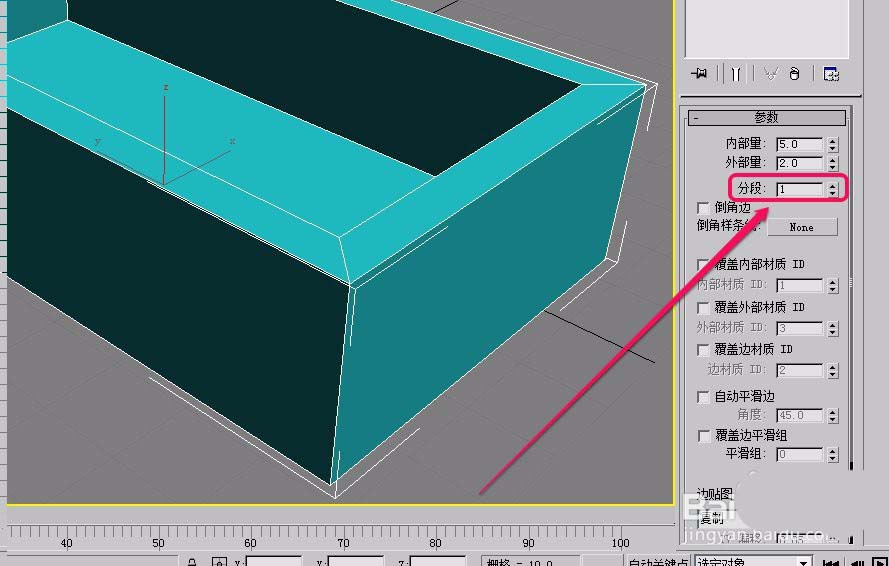Enable 覆盖边材质 ID checkbox
The image size is (889, 566).
pos(703,349)
